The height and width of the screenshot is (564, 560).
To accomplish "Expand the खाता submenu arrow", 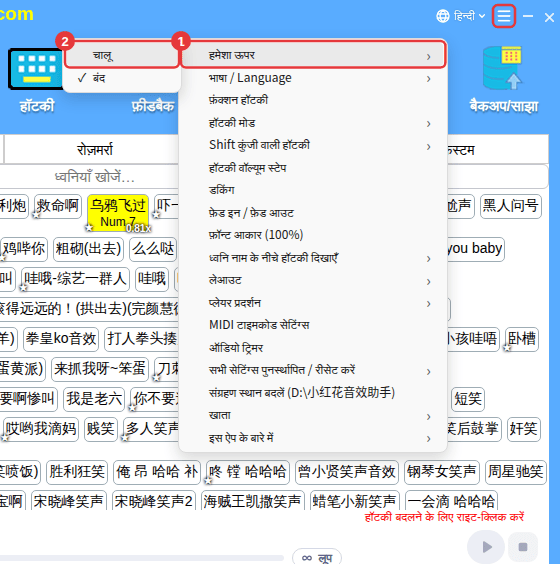I will (x=428, y=417).
